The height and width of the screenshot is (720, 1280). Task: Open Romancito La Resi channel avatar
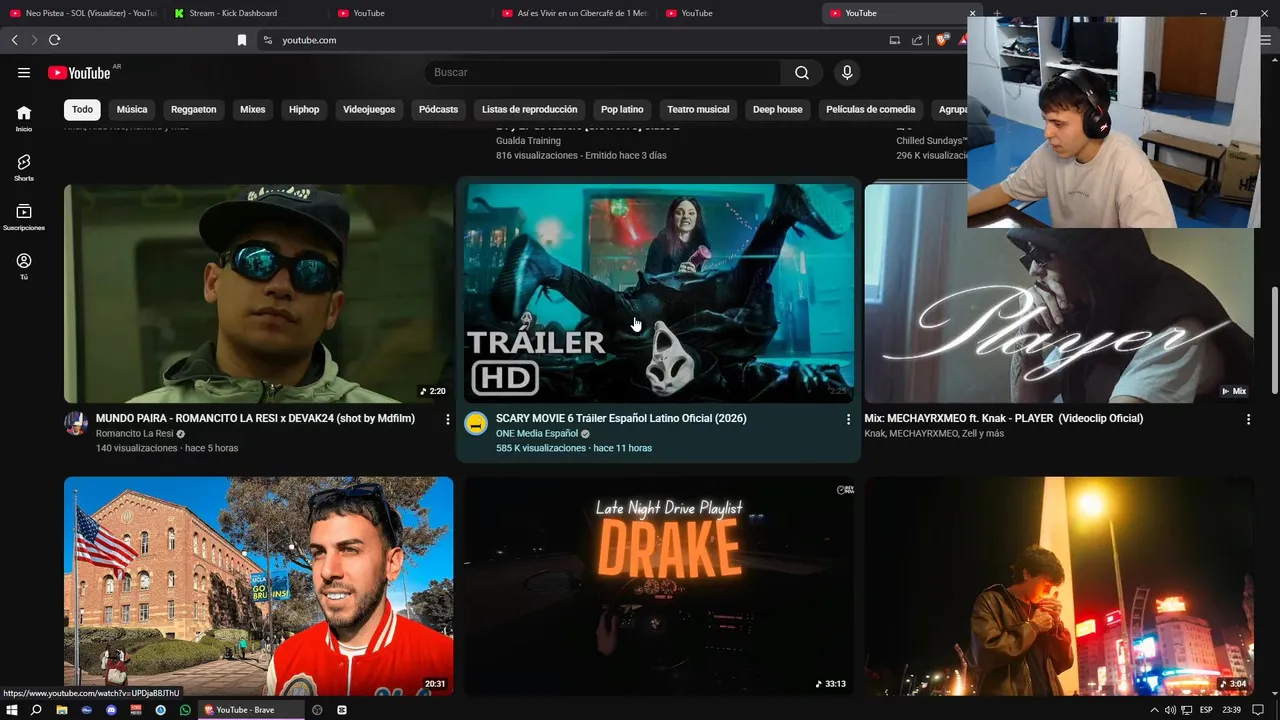(x=76, y=423)
